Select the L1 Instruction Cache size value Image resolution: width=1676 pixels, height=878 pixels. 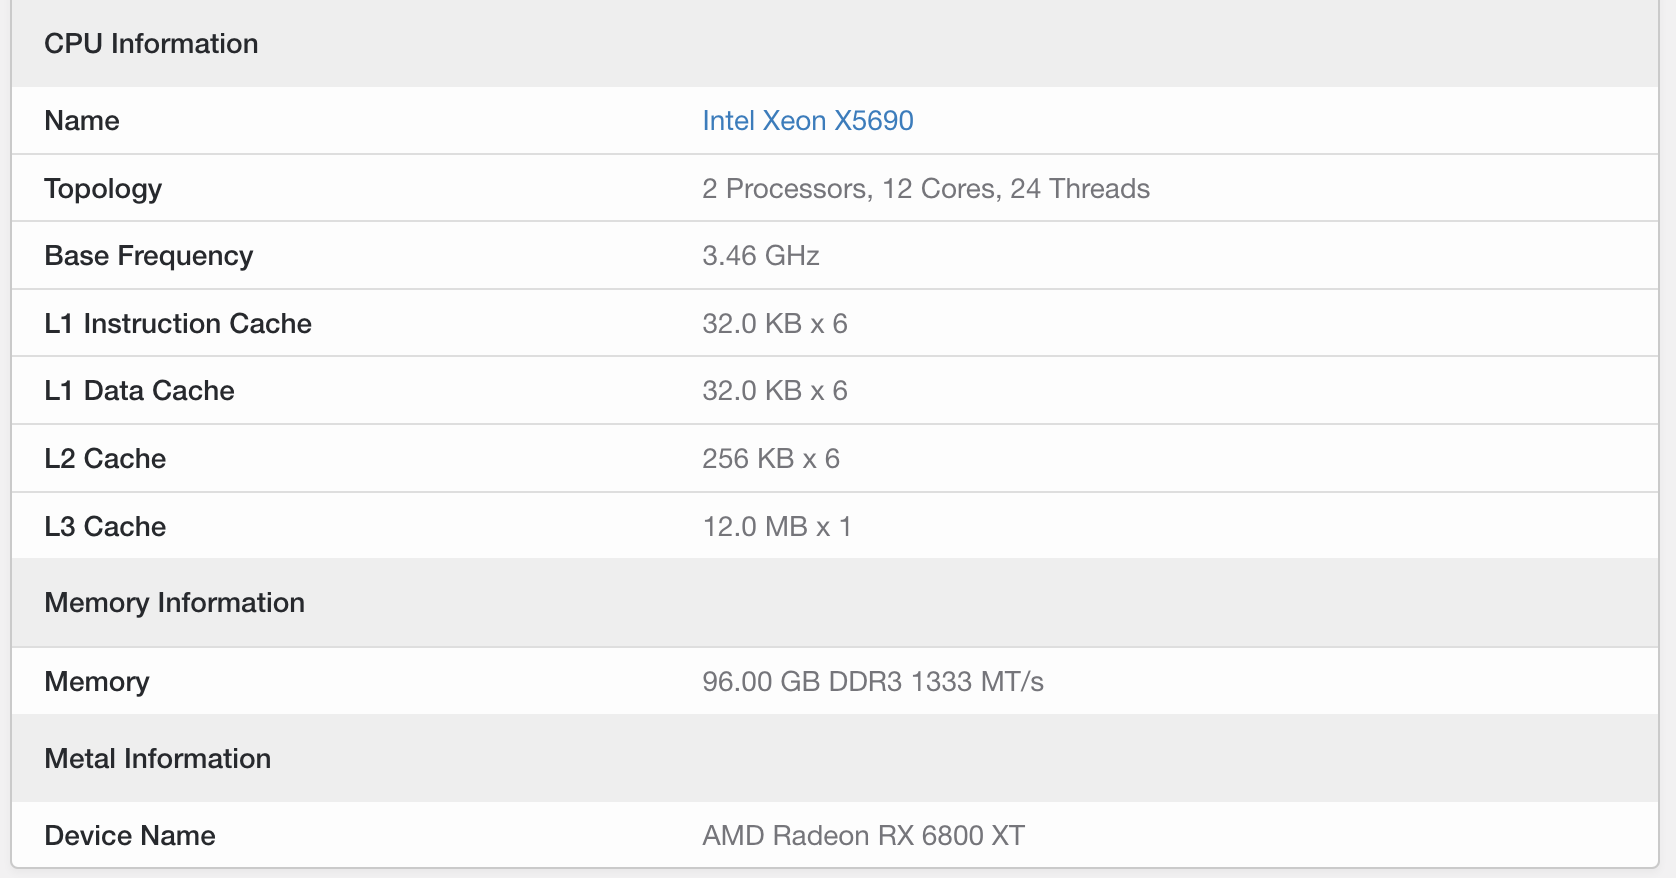click(774, 324)
